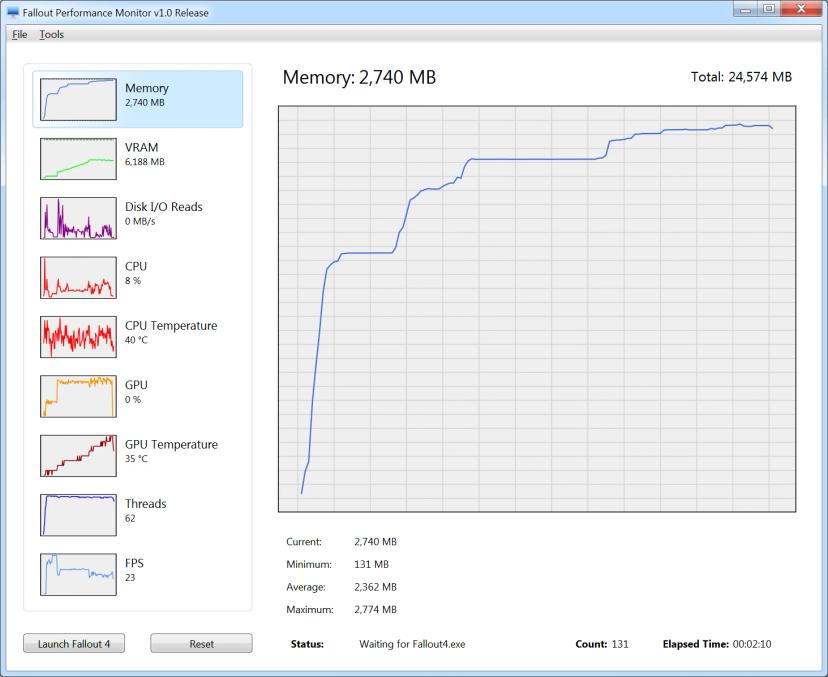
Task: Select the Disk I/O Reads graph thumbnail
Action: tap(78, 218)
